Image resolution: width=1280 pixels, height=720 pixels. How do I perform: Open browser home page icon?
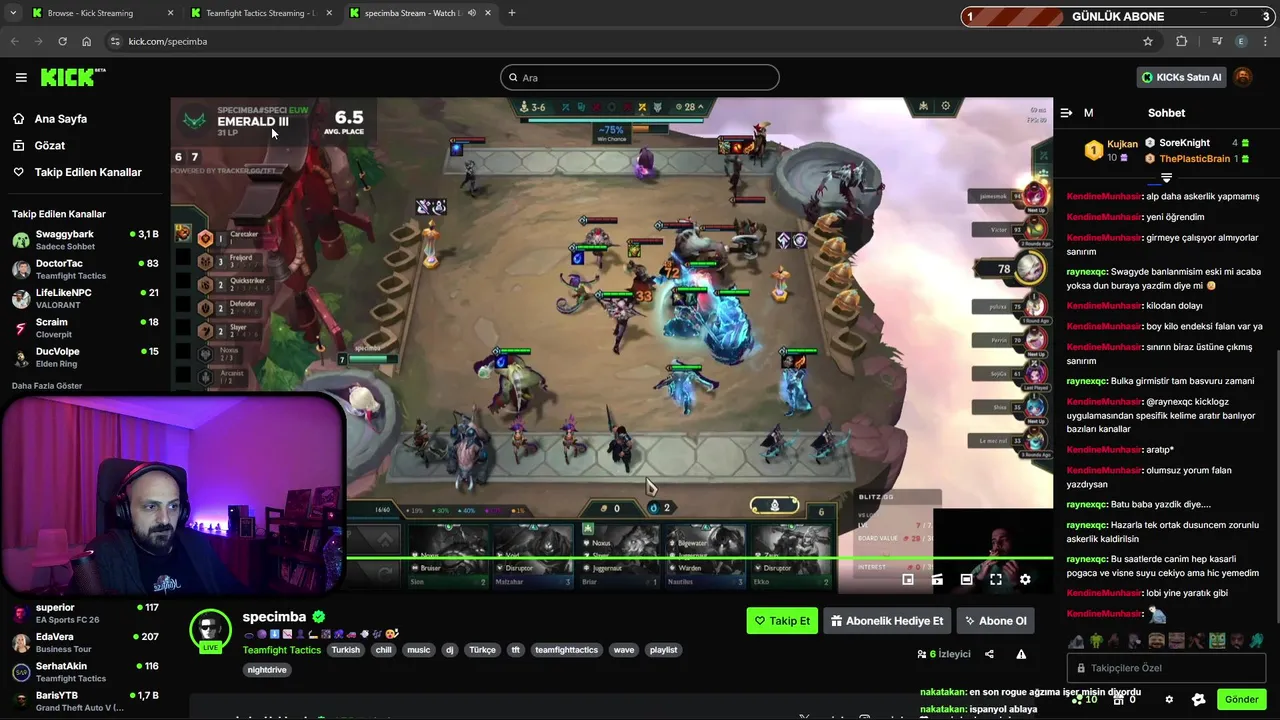pos(87,41)
